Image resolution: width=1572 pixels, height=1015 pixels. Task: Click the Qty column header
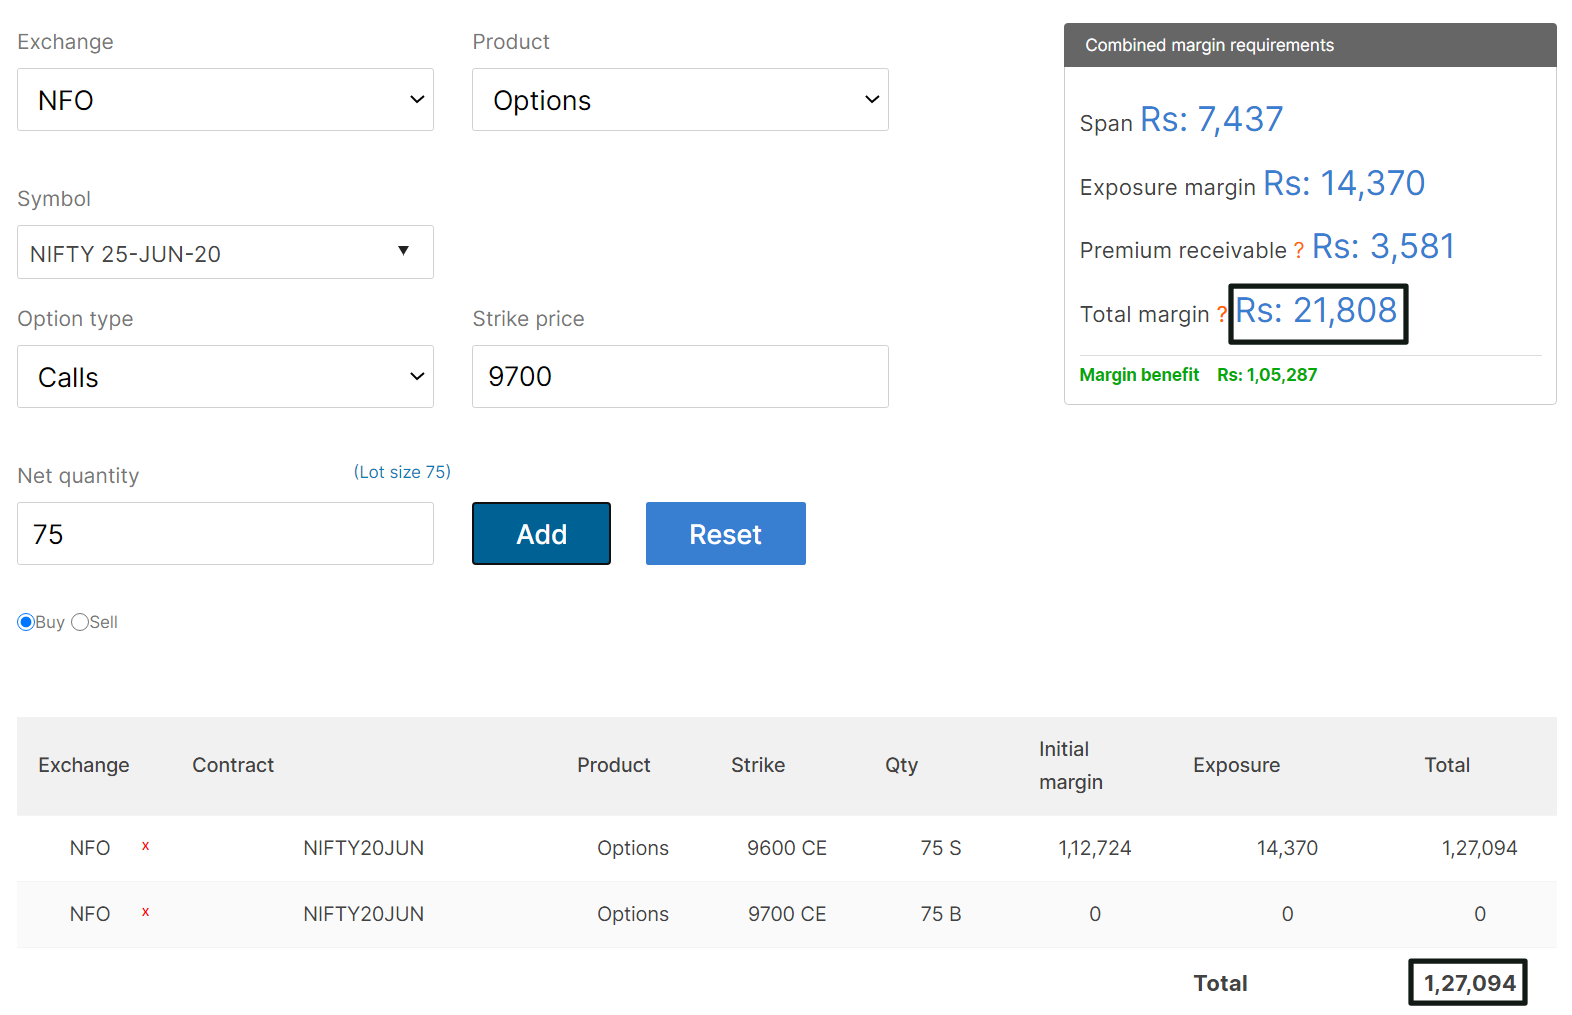901,765
